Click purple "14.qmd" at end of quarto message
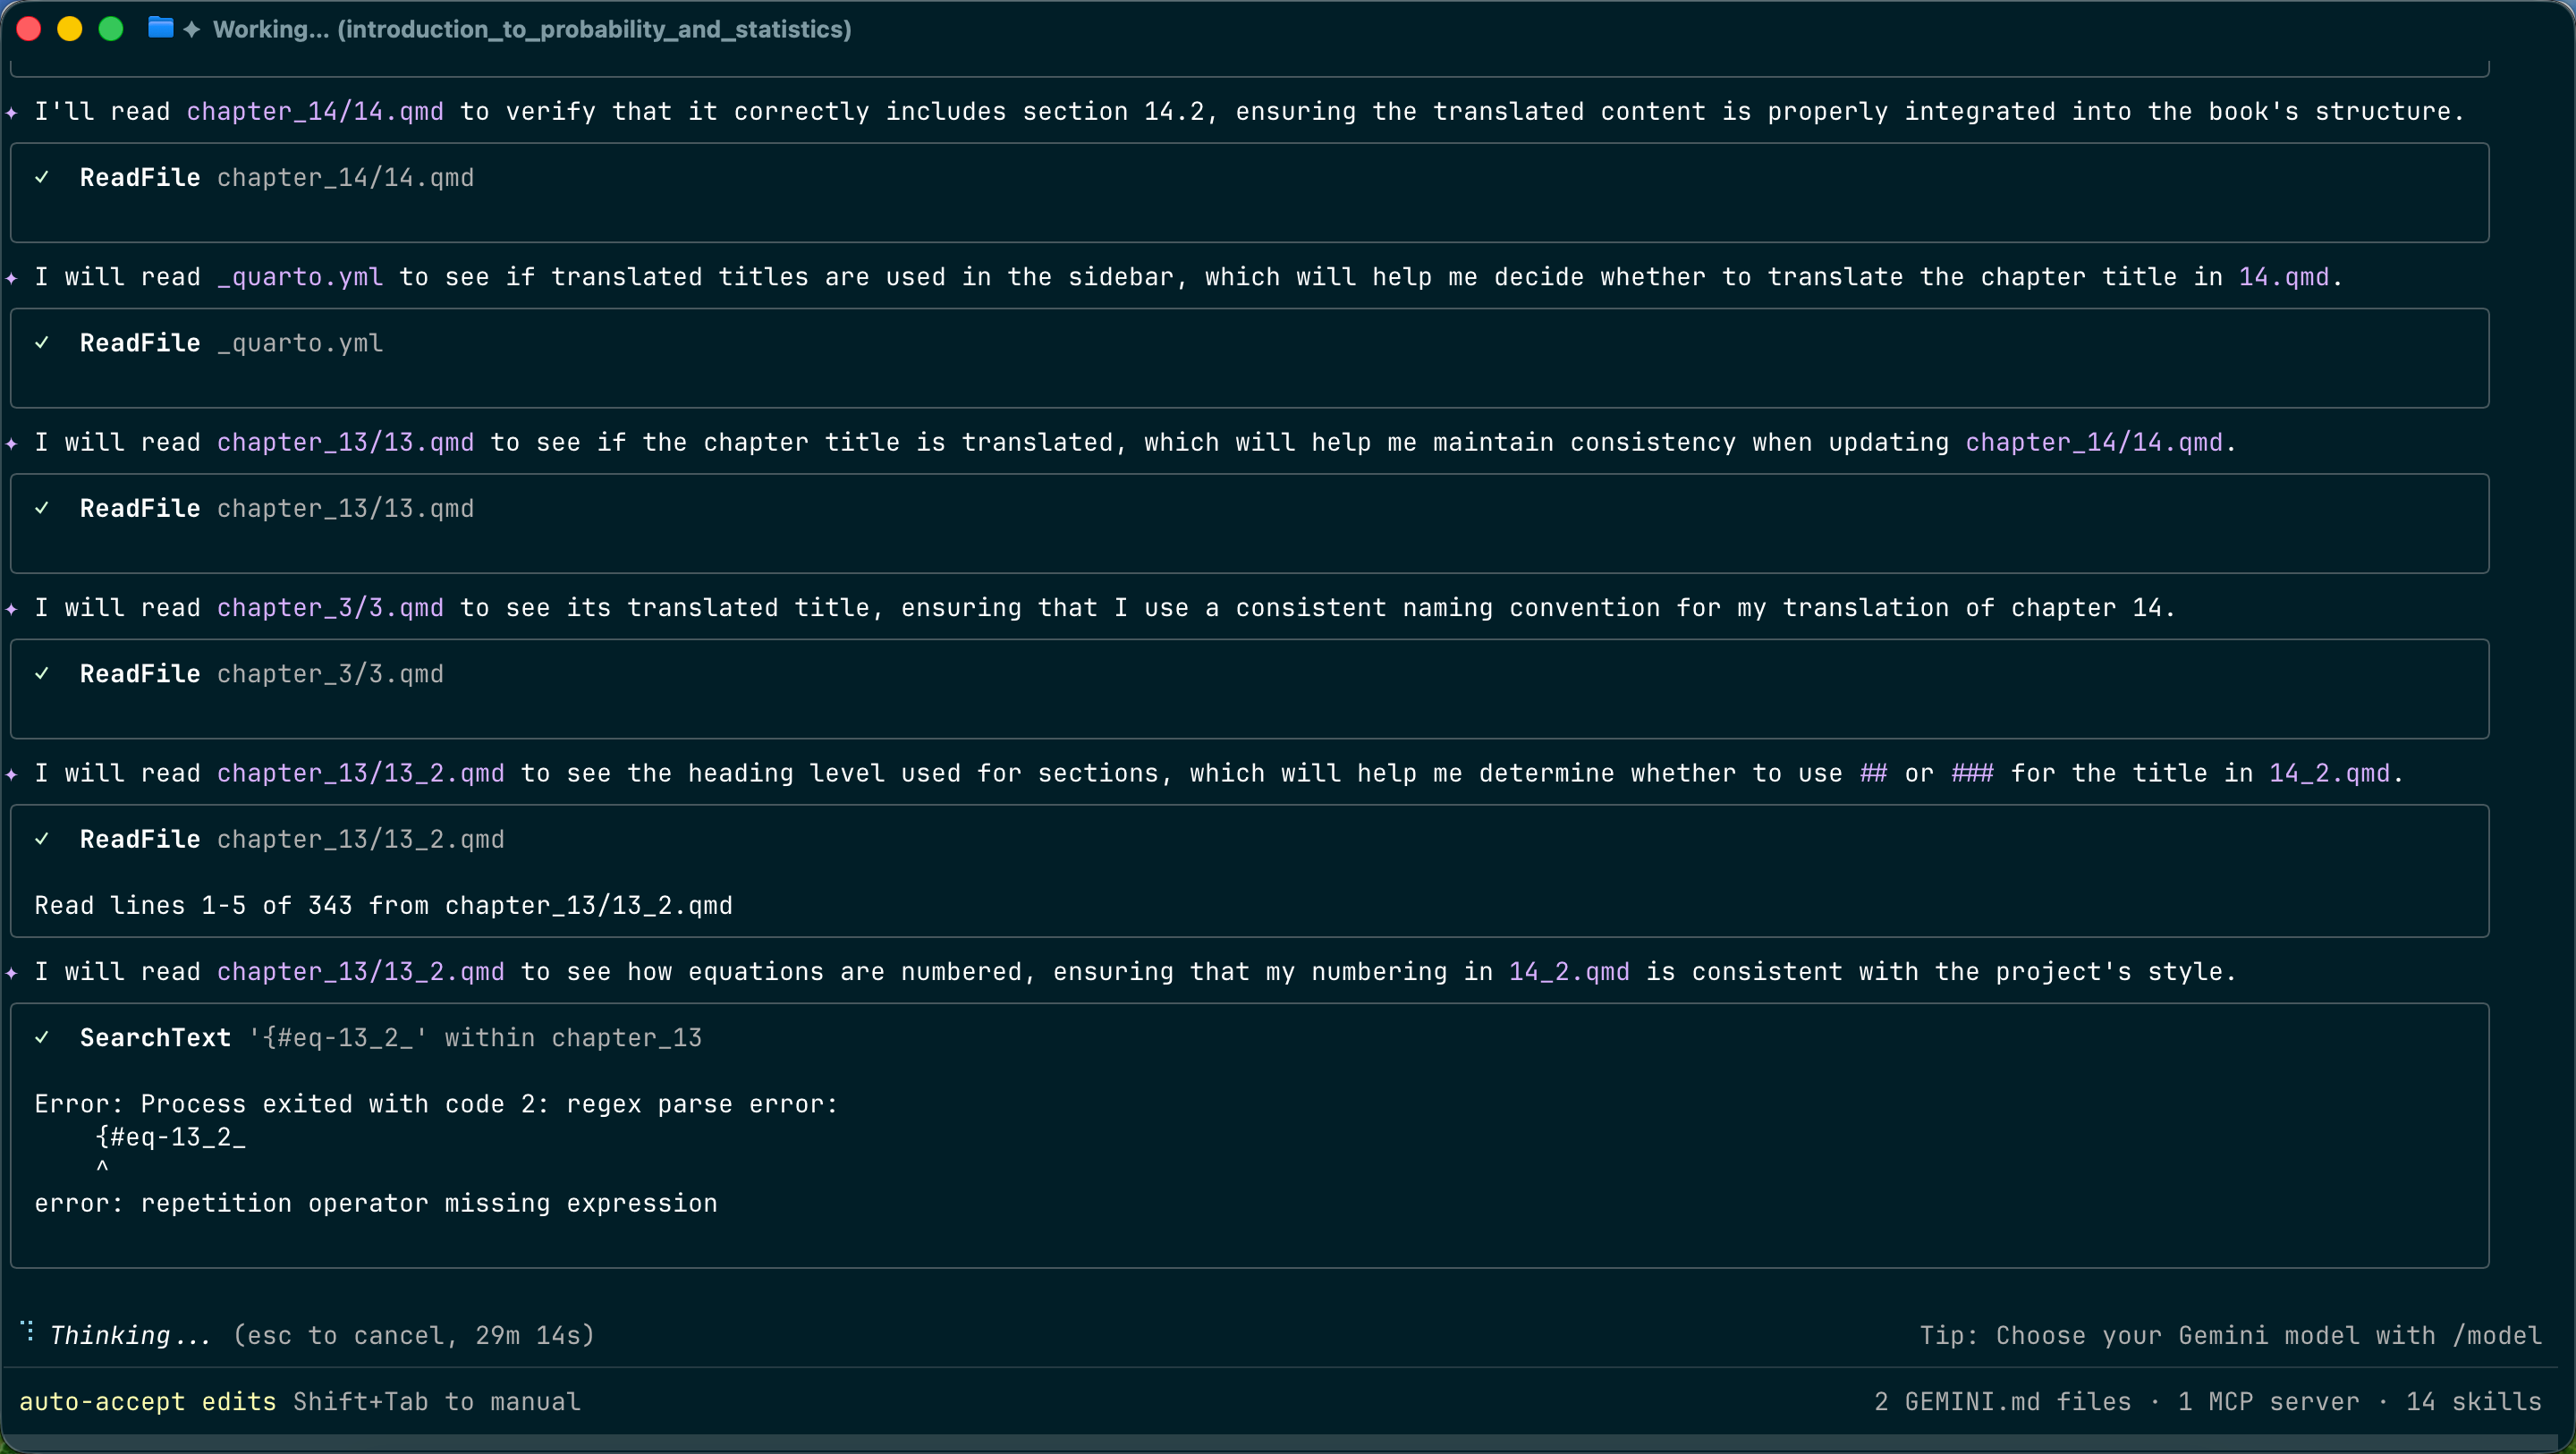Viewport: 2576px width, 1454px height. point(2284,277)
